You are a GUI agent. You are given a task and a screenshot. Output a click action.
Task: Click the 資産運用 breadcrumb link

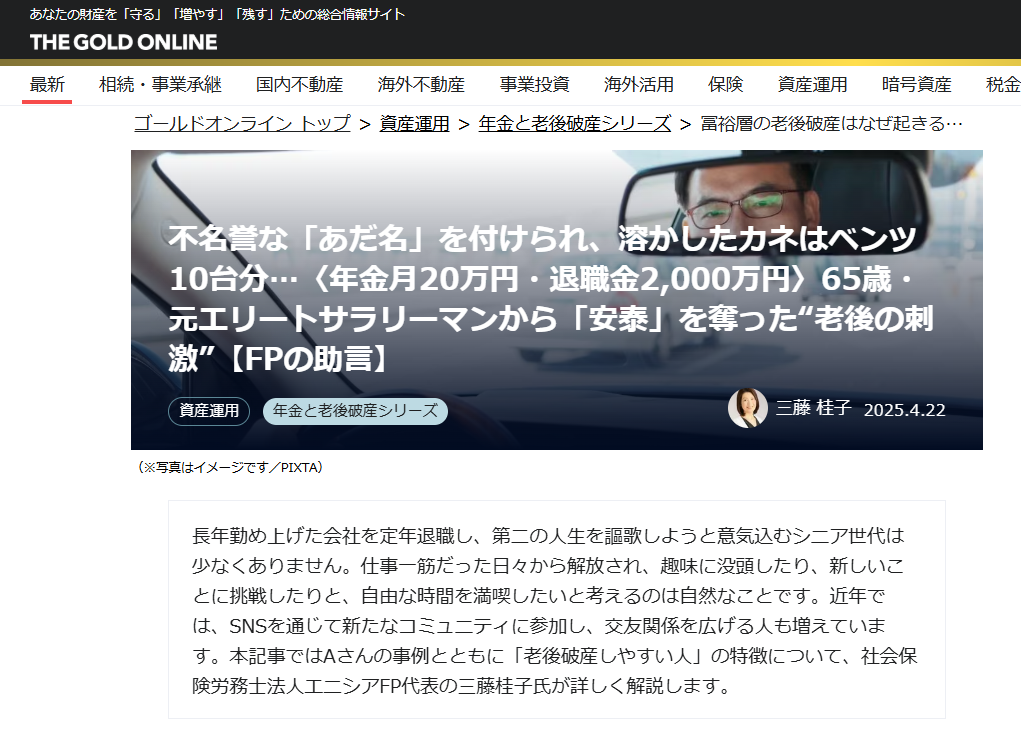coord(415,124)
